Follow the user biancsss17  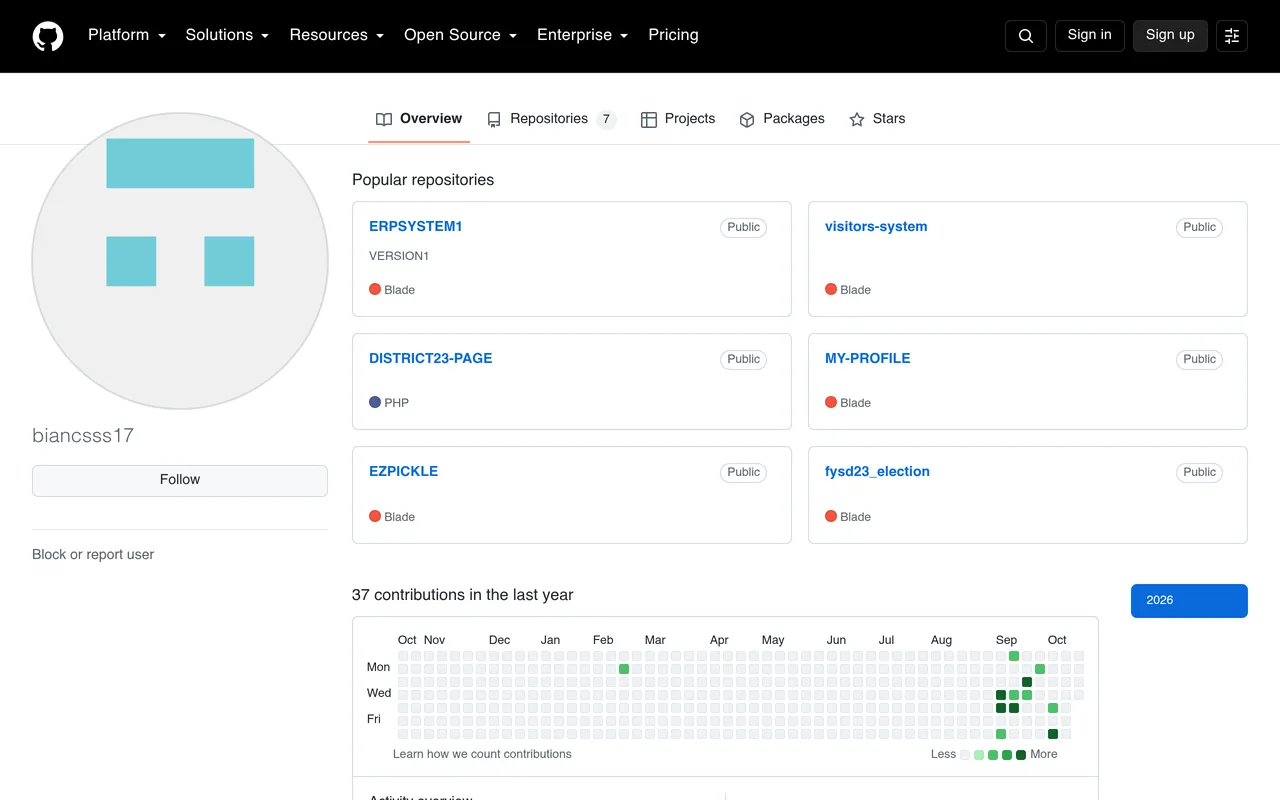(x=180, y=480)
